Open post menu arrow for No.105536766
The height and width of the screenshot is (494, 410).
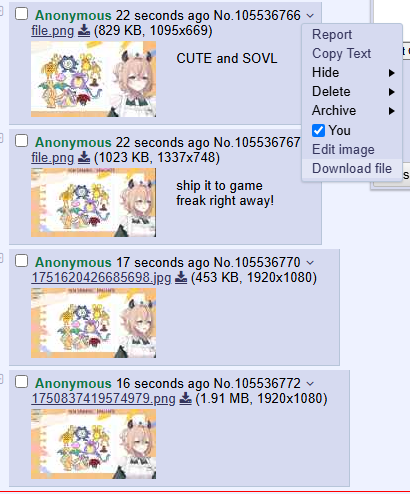pos(310,16)
